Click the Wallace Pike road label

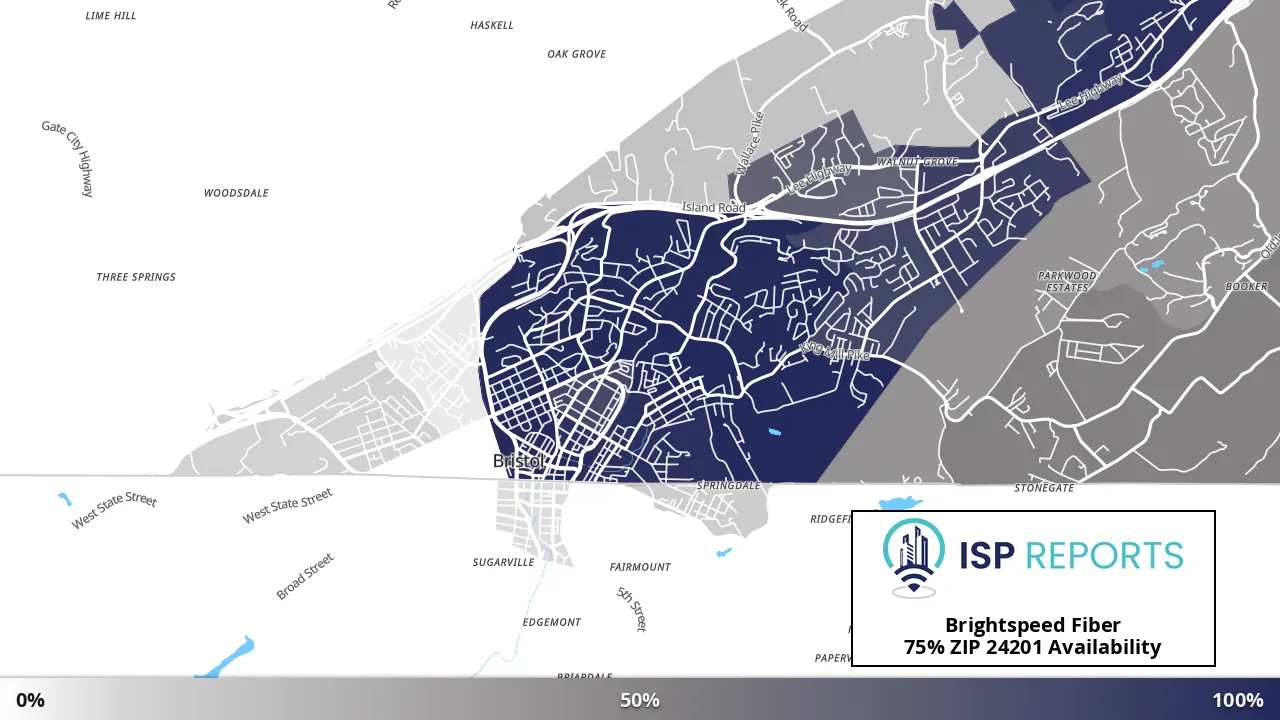749,143
